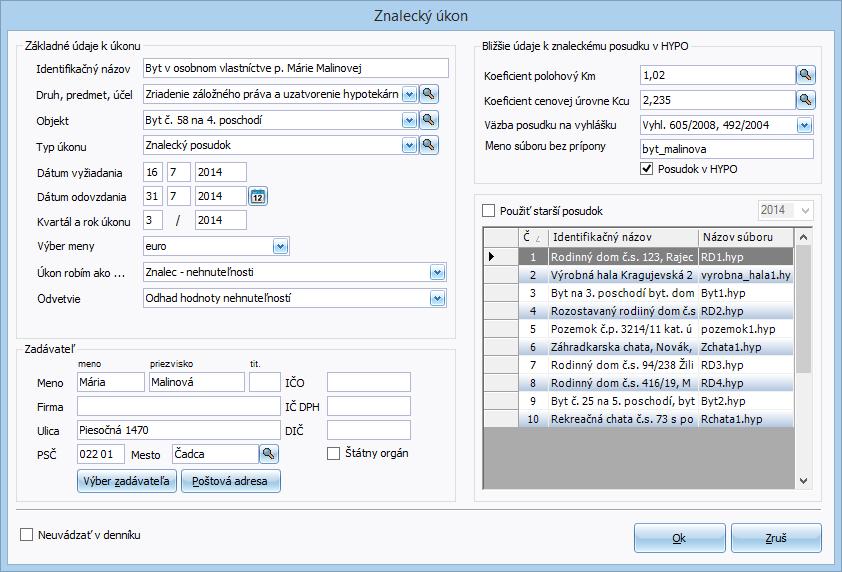Screen dimensions: 842x572
Task: Click the empty IČO field
Action: pos(369,382)
